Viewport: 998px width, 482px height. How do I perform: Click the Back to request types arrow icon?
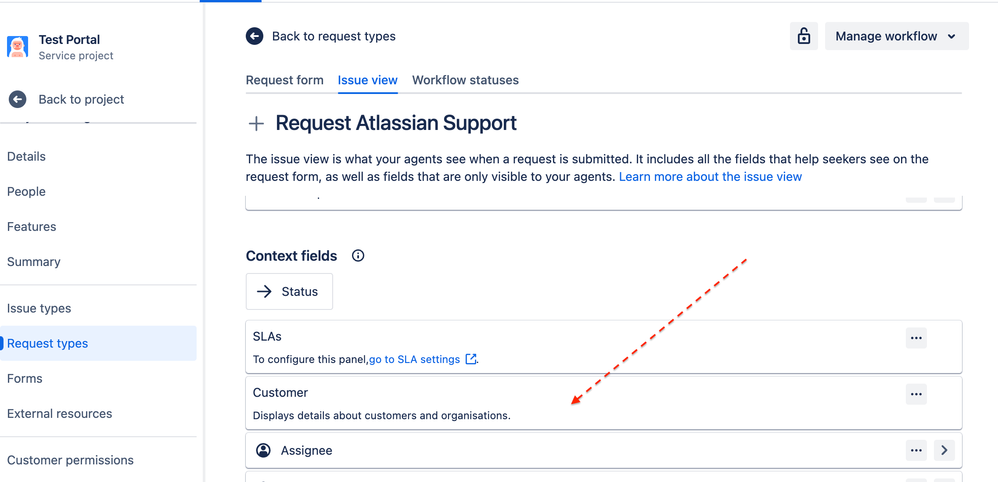(x=255, y=36)
